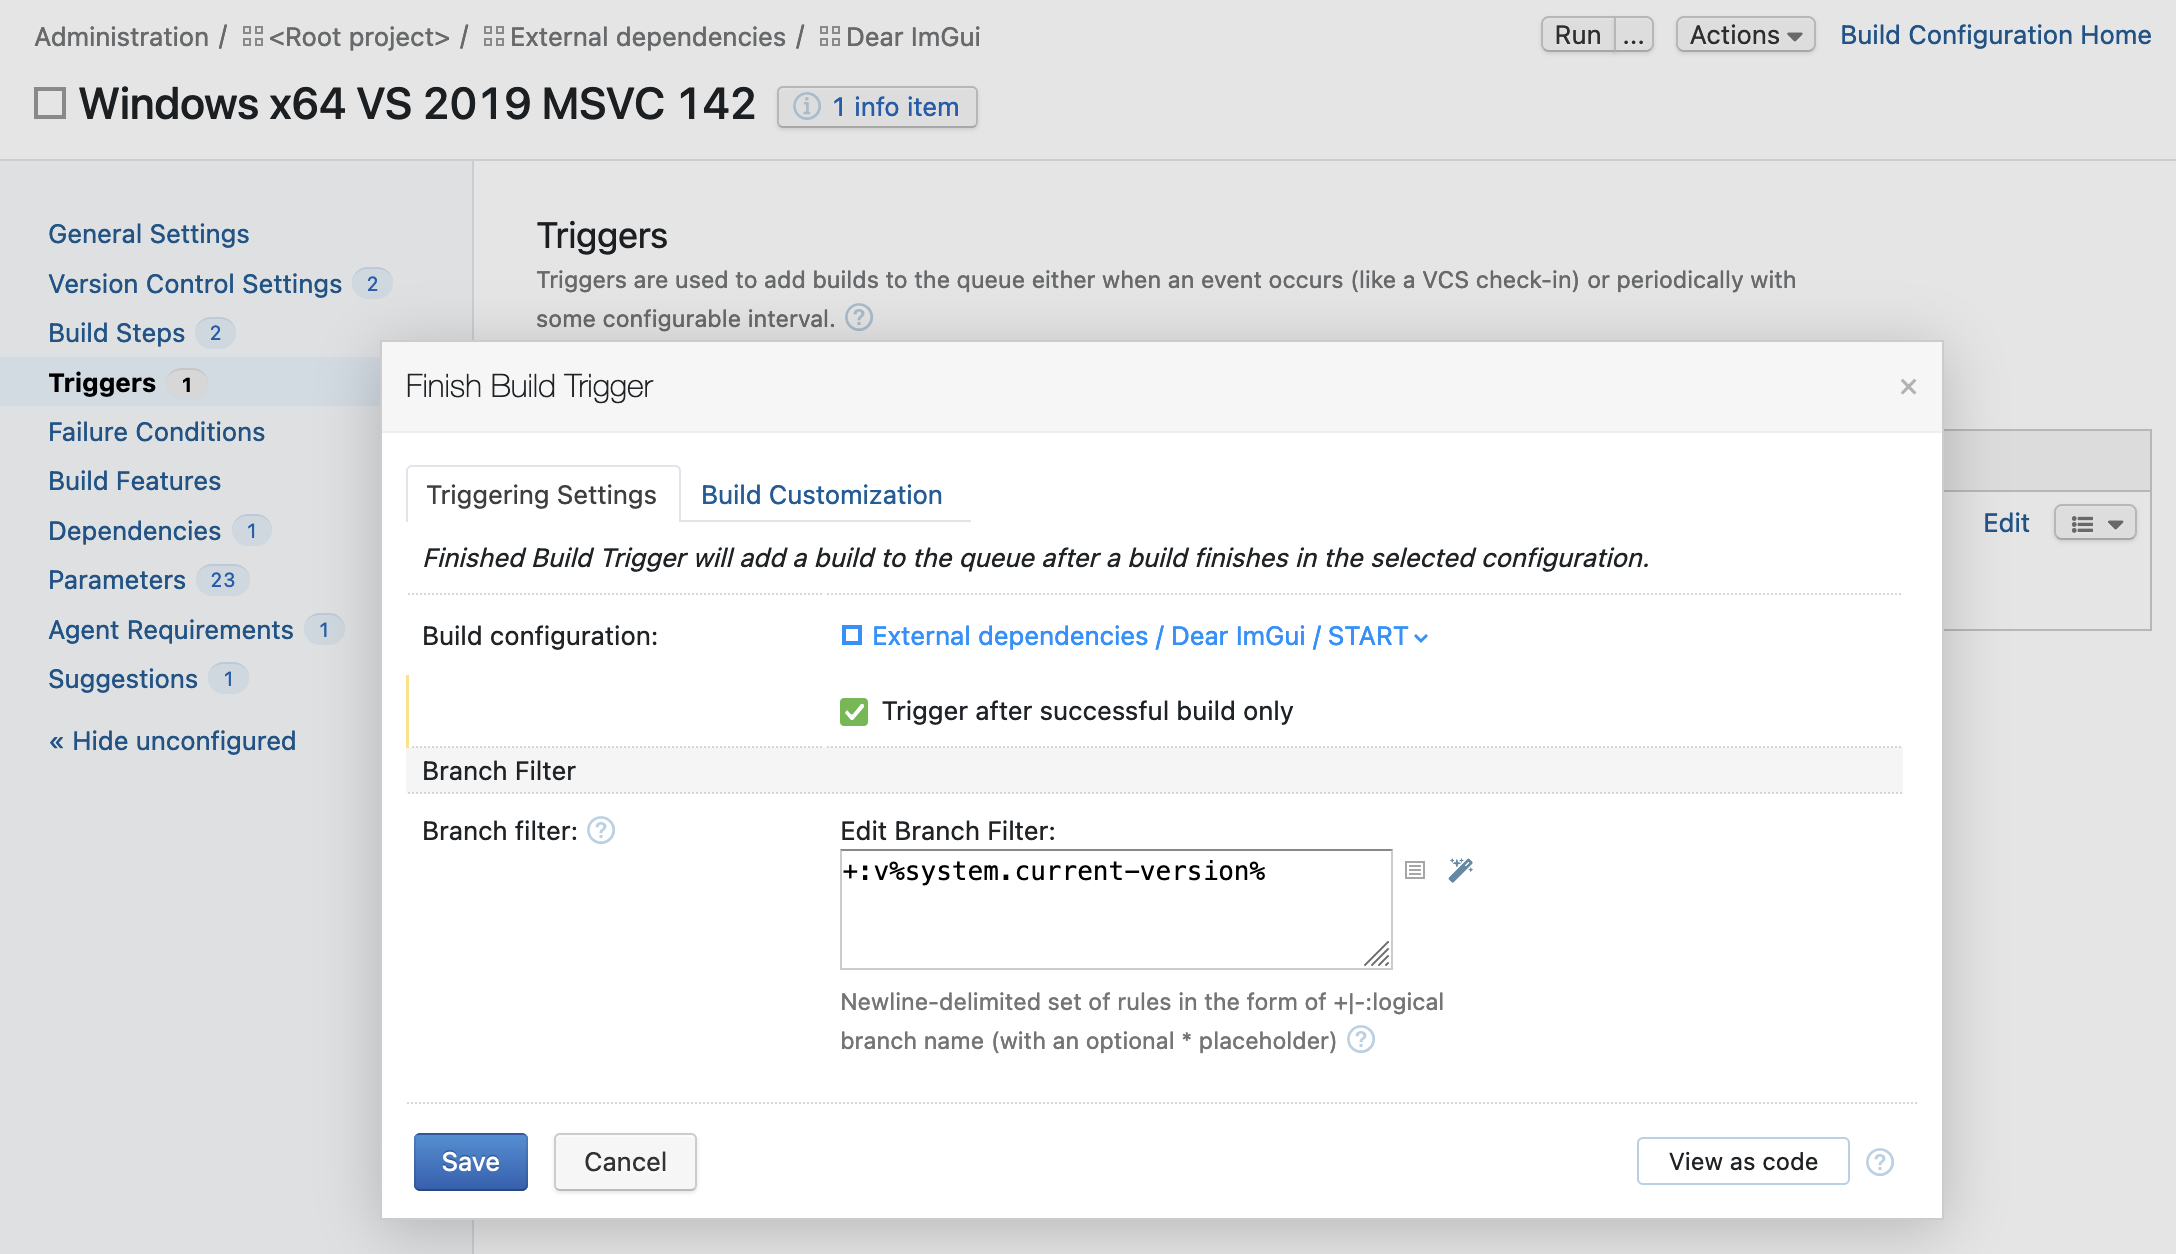Click project grid icon before Root project
This screenshot has width=2176, height=1254.
point(253,37)
